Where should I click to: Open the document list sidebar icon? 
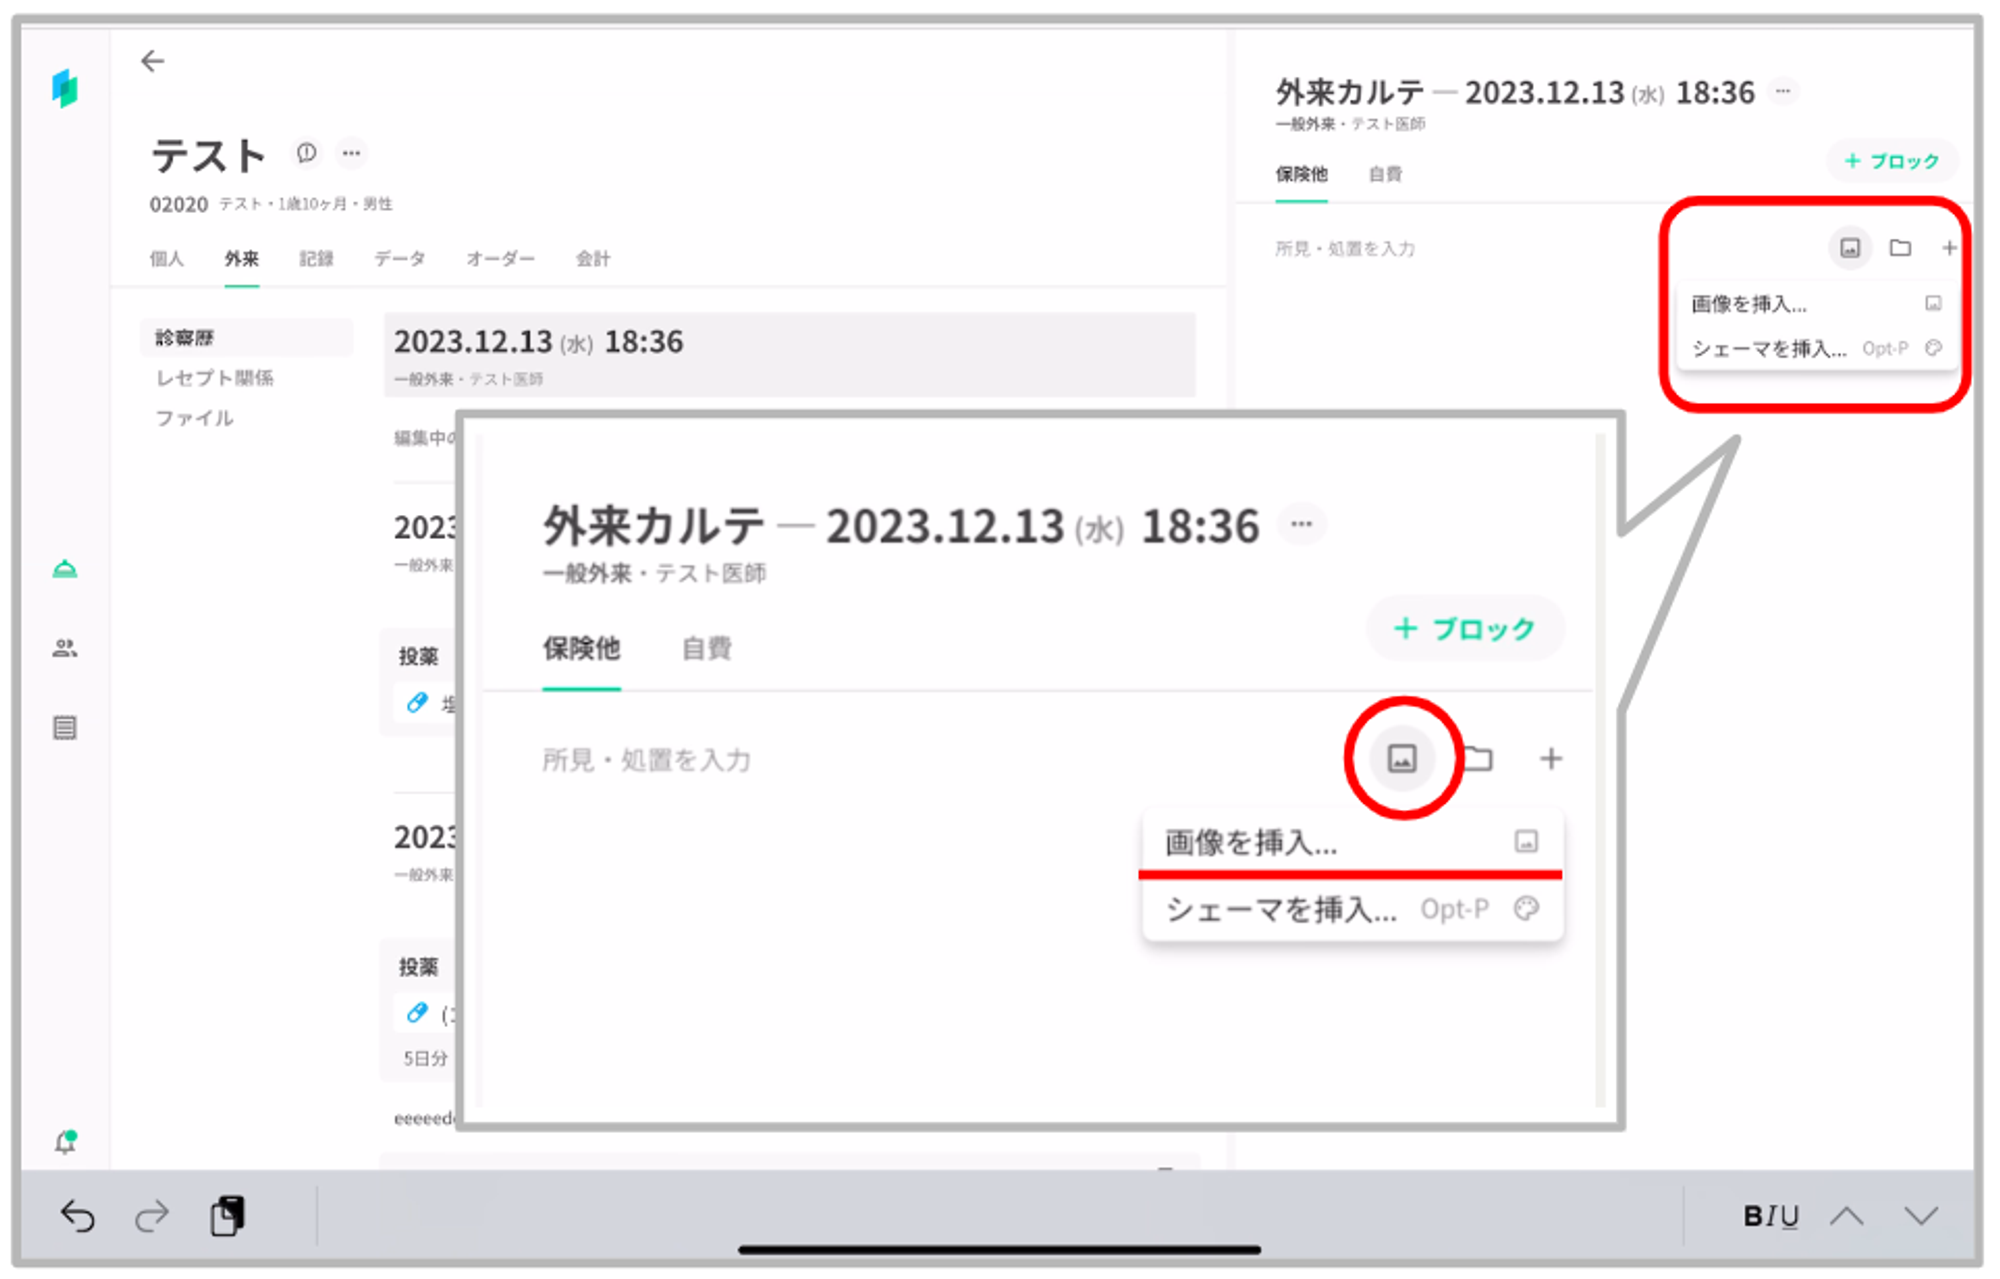(65, 727)
